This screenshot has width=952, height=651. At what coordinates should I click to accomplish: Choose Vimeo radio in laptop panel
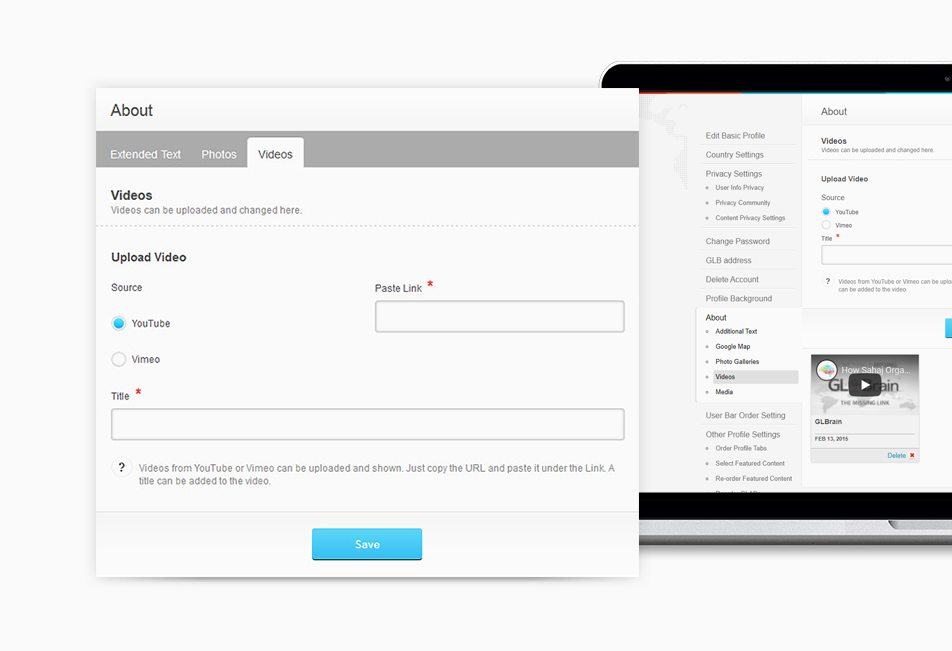[826, 225]
